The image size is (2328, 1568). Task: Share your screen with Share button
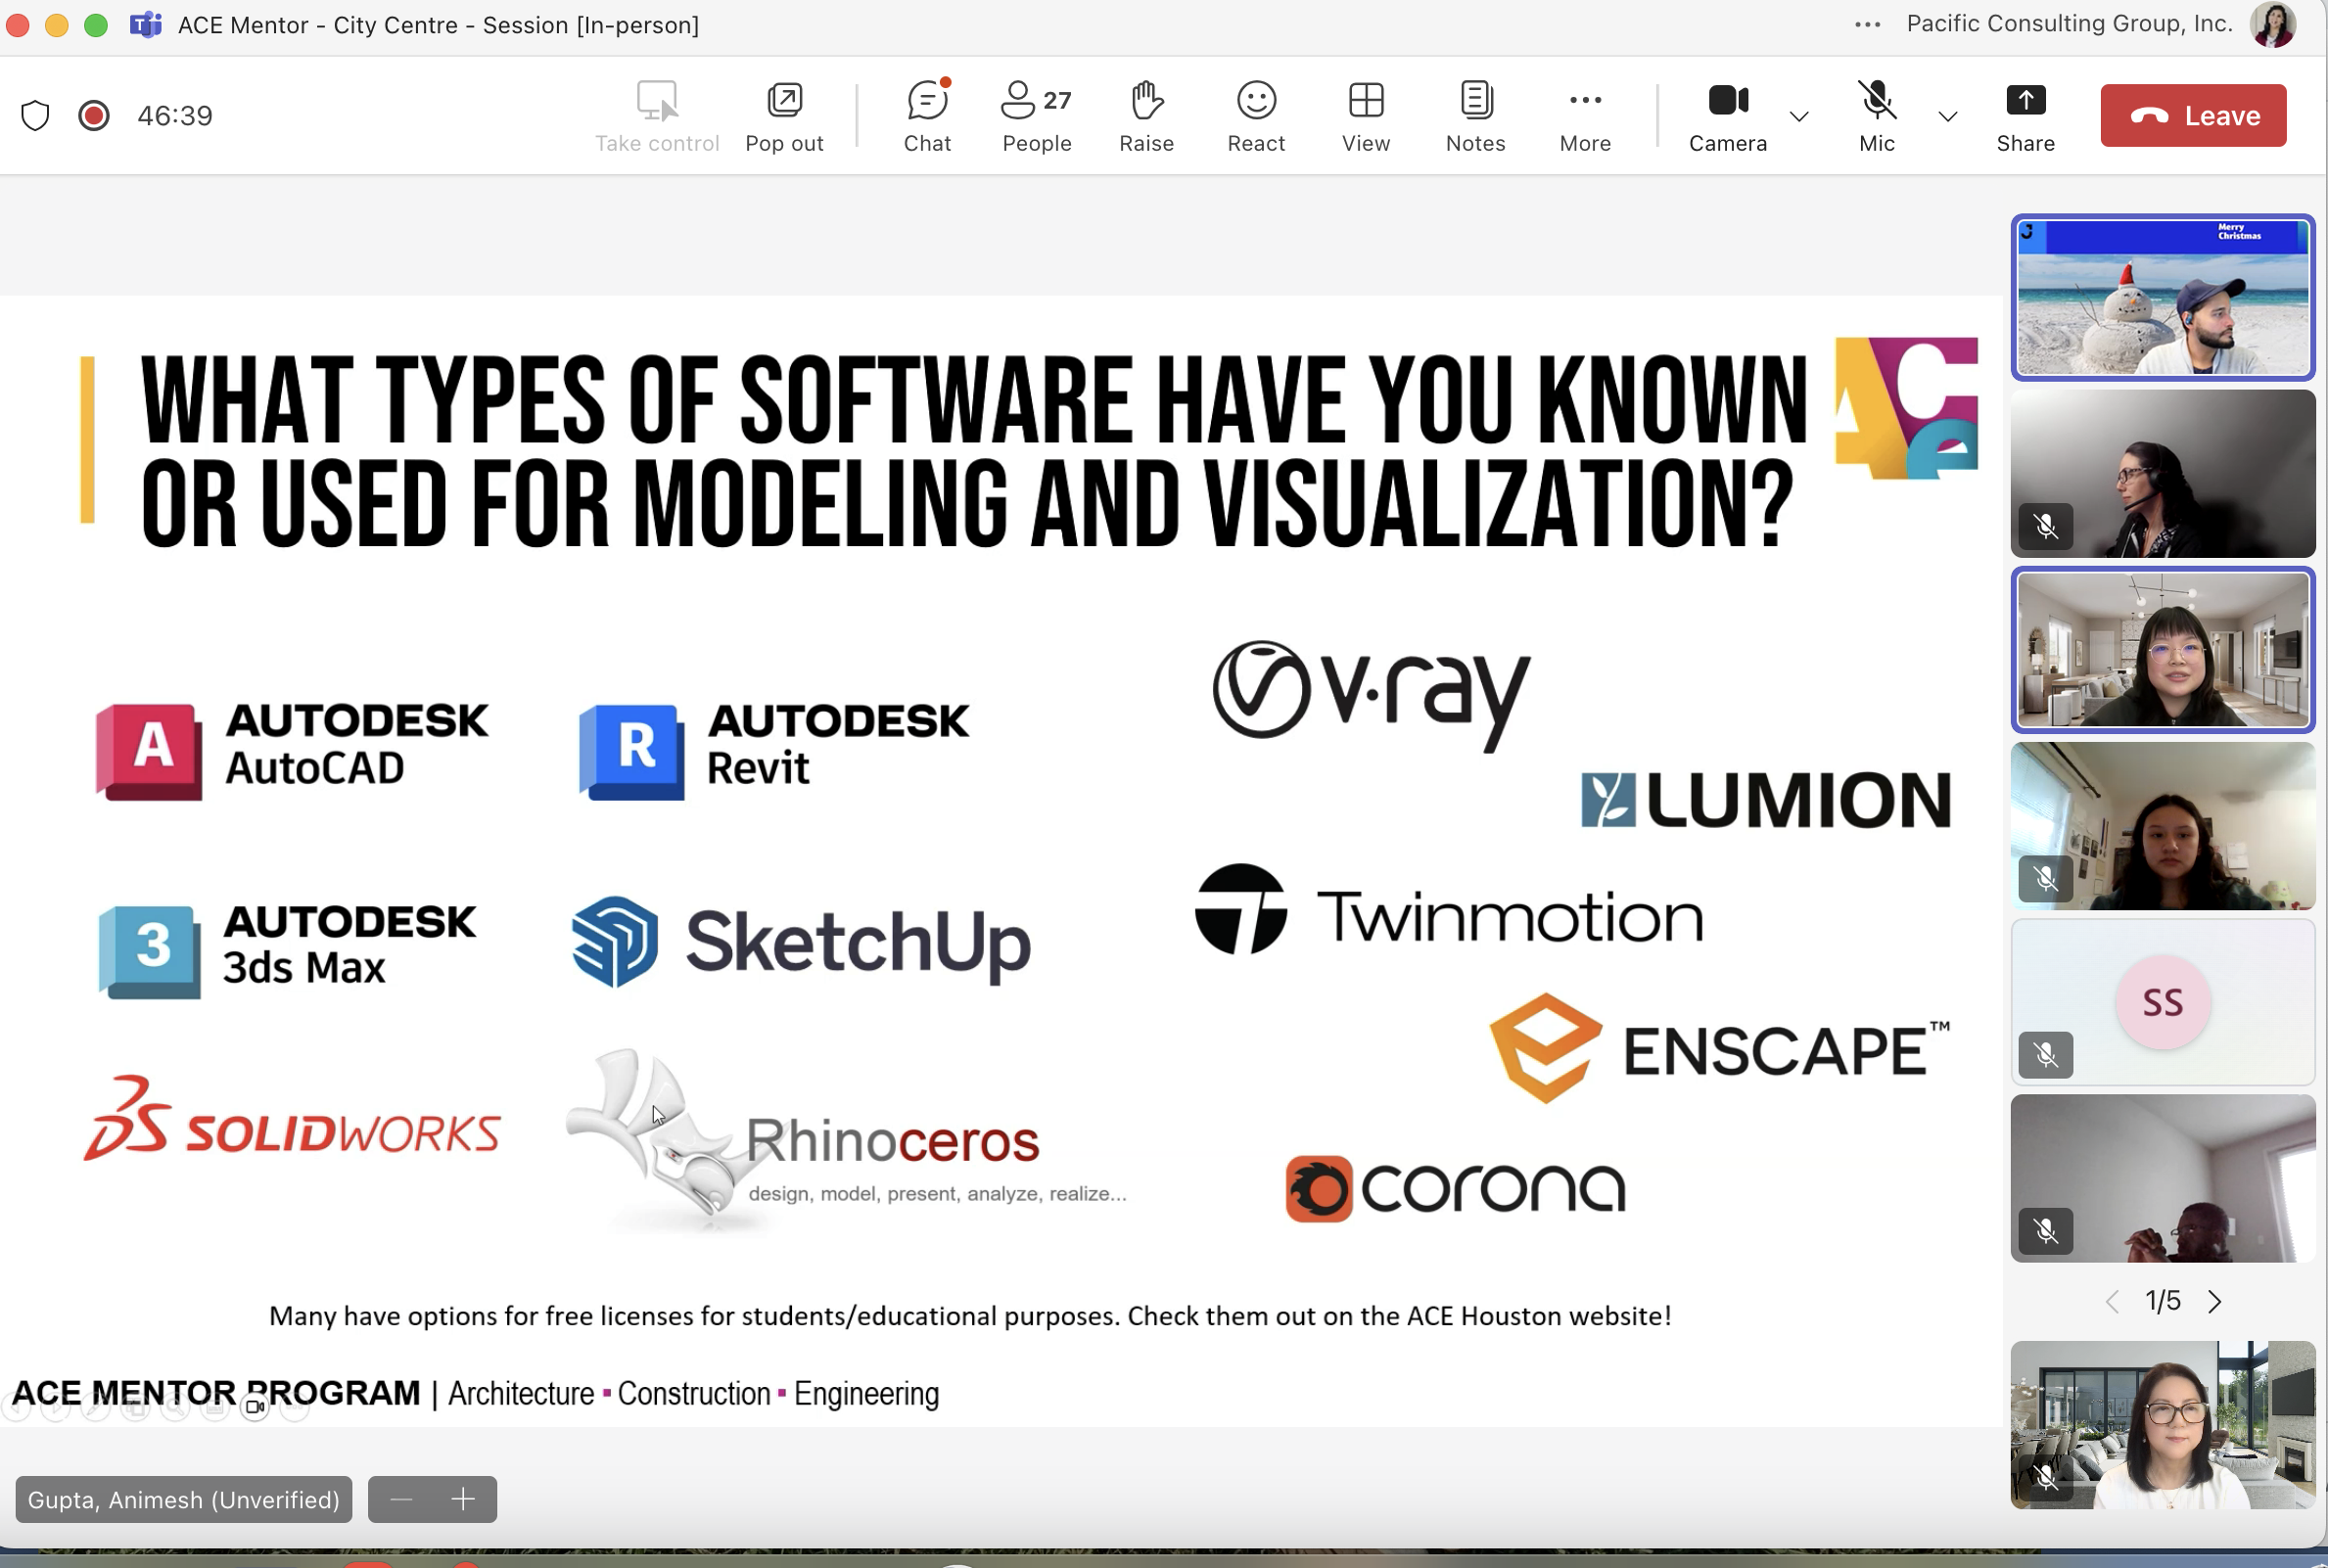2025,116
